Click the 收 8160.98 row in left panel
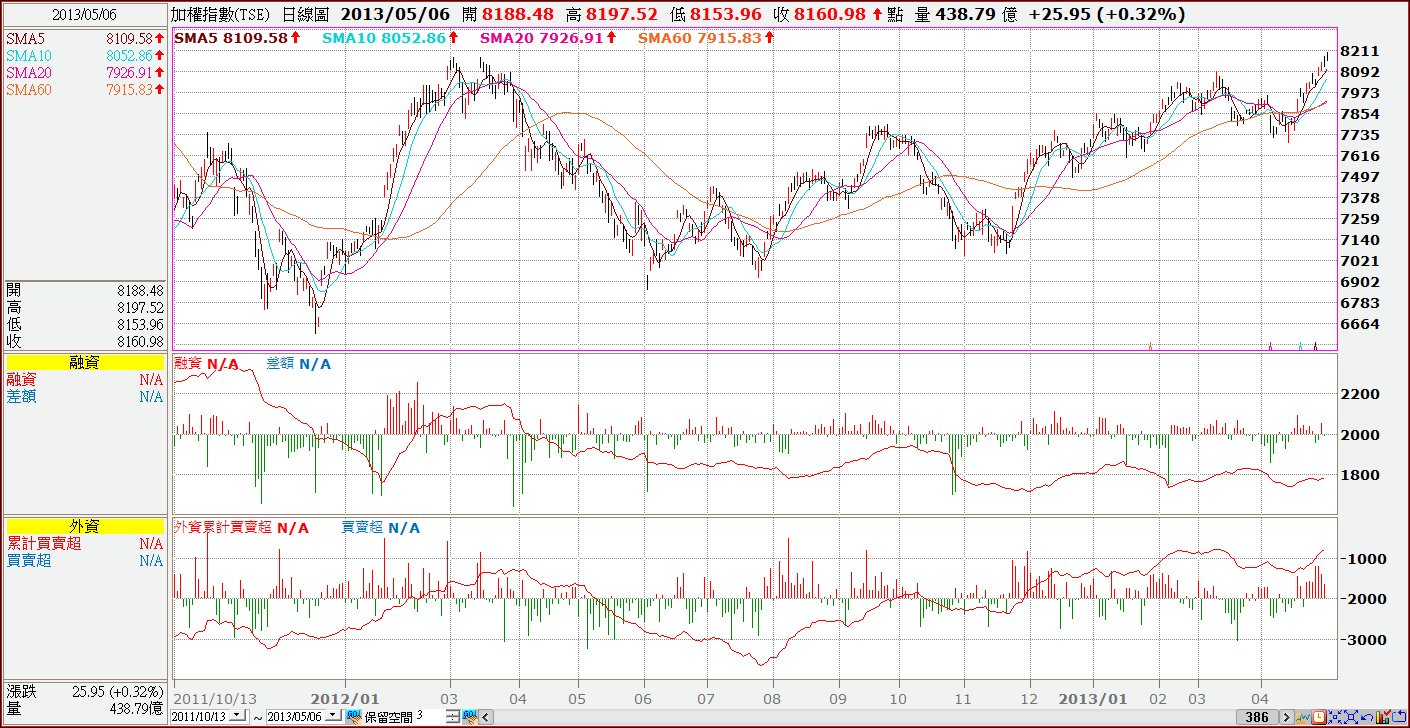 click(84, 341)
